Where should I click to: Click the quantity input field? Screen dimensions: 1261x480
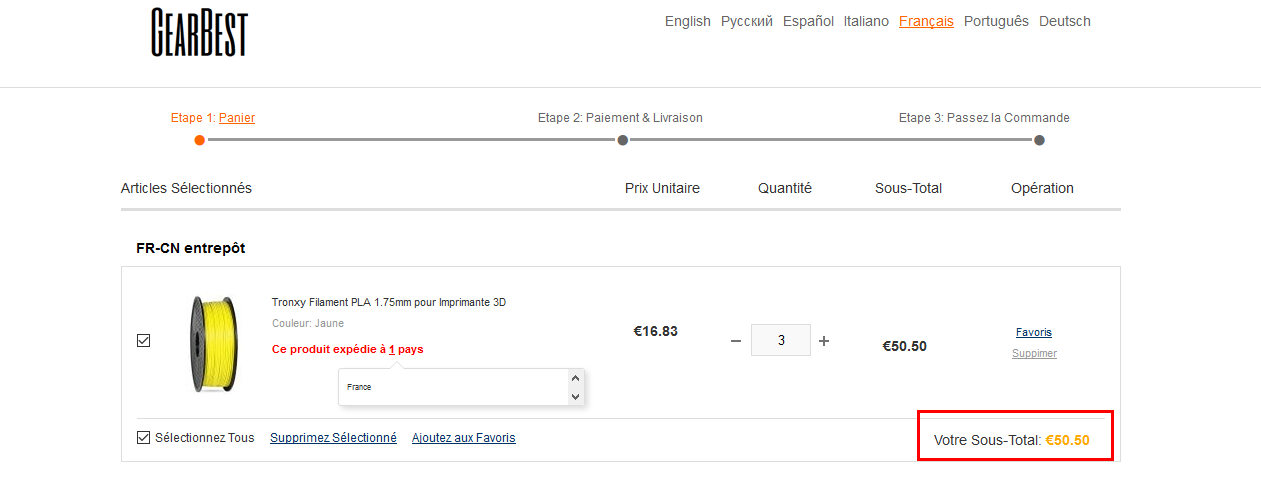[780, 340]
